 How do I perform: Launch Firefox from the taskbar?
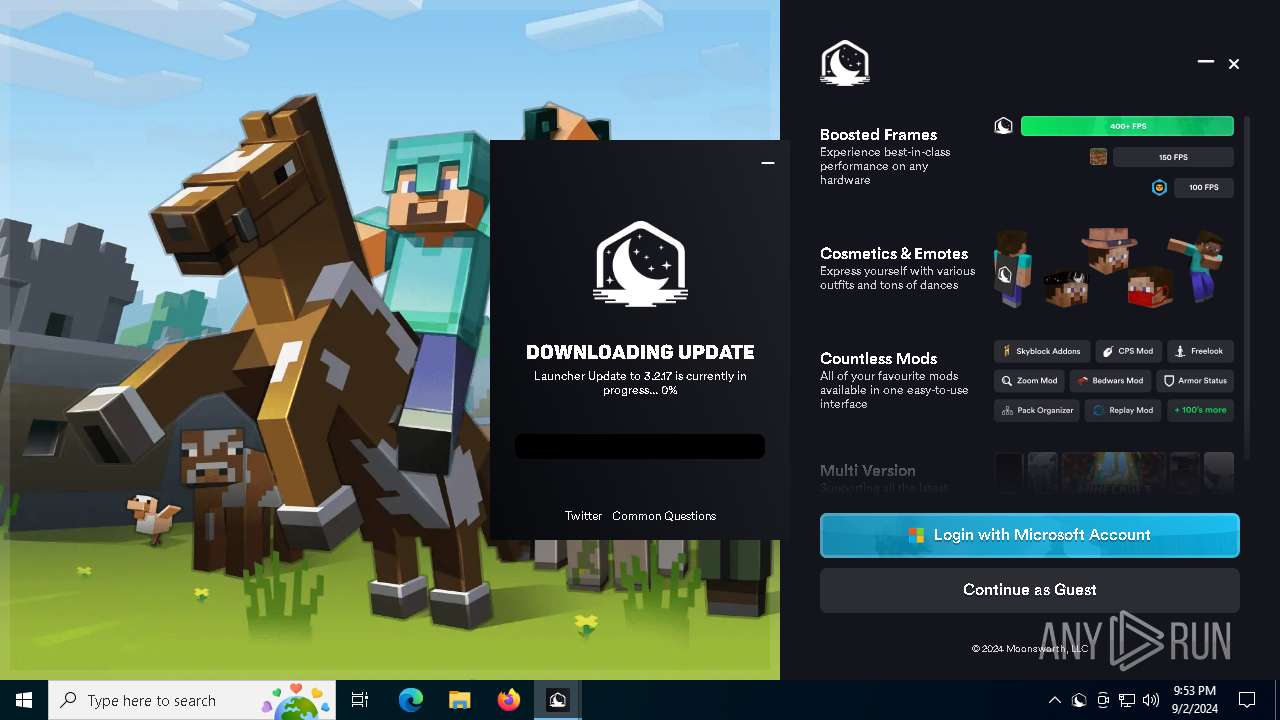click(509, 700)
